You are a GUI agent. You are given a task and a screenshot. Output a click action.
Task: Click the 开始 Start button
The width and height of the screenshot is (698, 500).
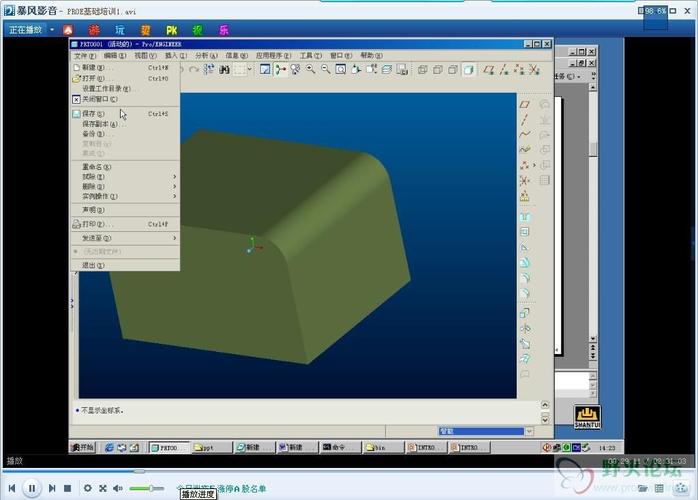coord(83,447)
